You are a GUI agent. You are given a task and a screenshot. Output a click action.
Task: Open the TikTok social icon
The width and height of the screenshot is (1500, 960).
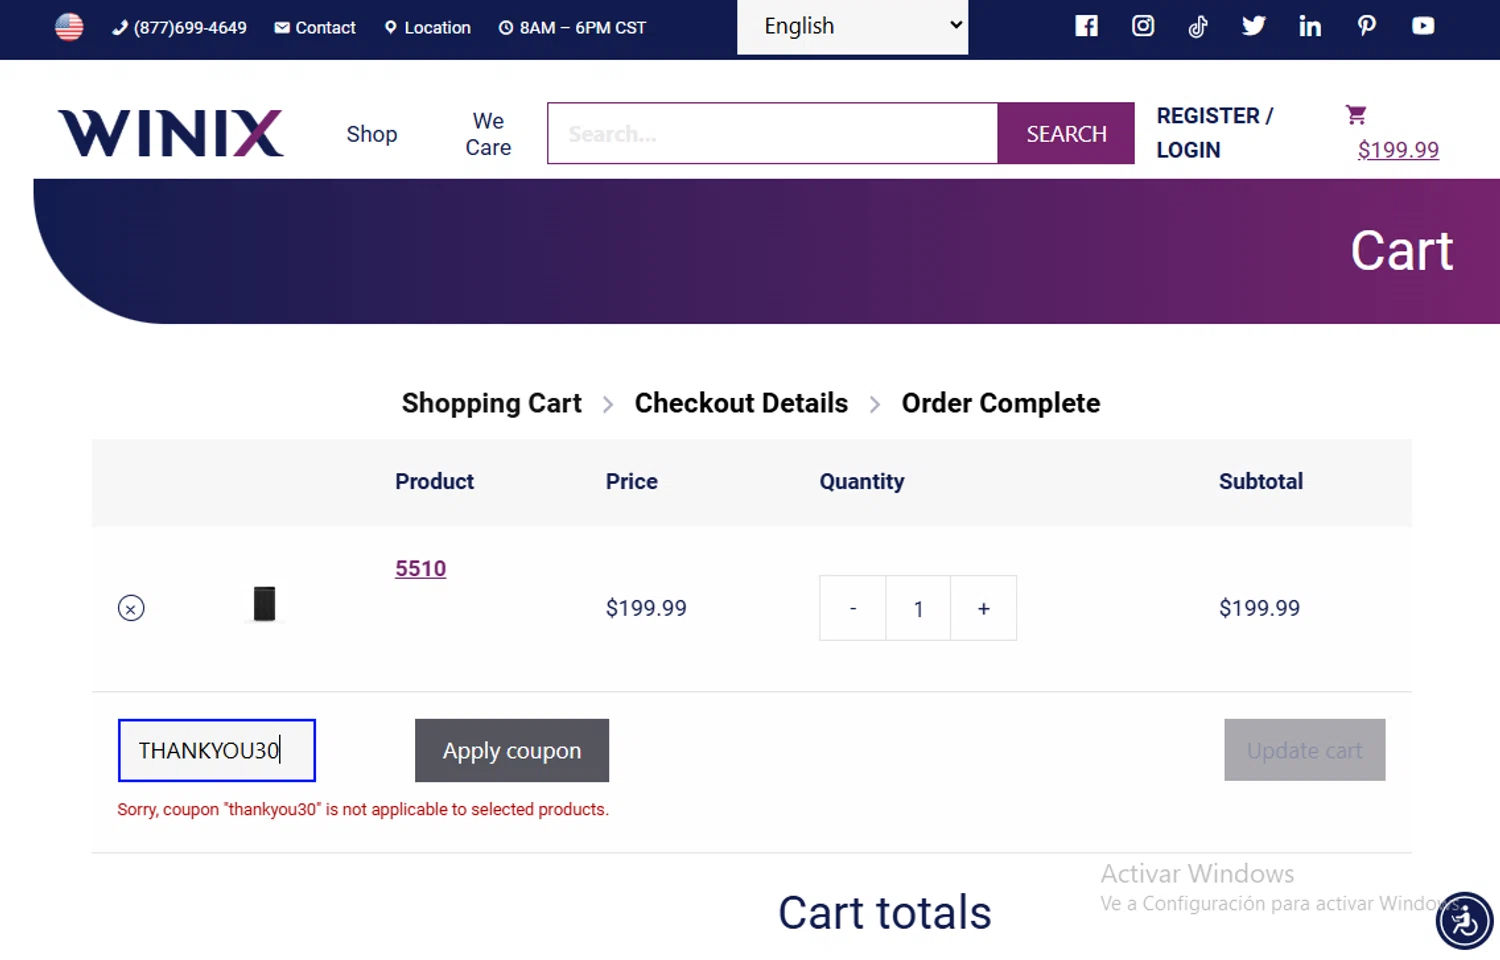(x=1198, y=26)
